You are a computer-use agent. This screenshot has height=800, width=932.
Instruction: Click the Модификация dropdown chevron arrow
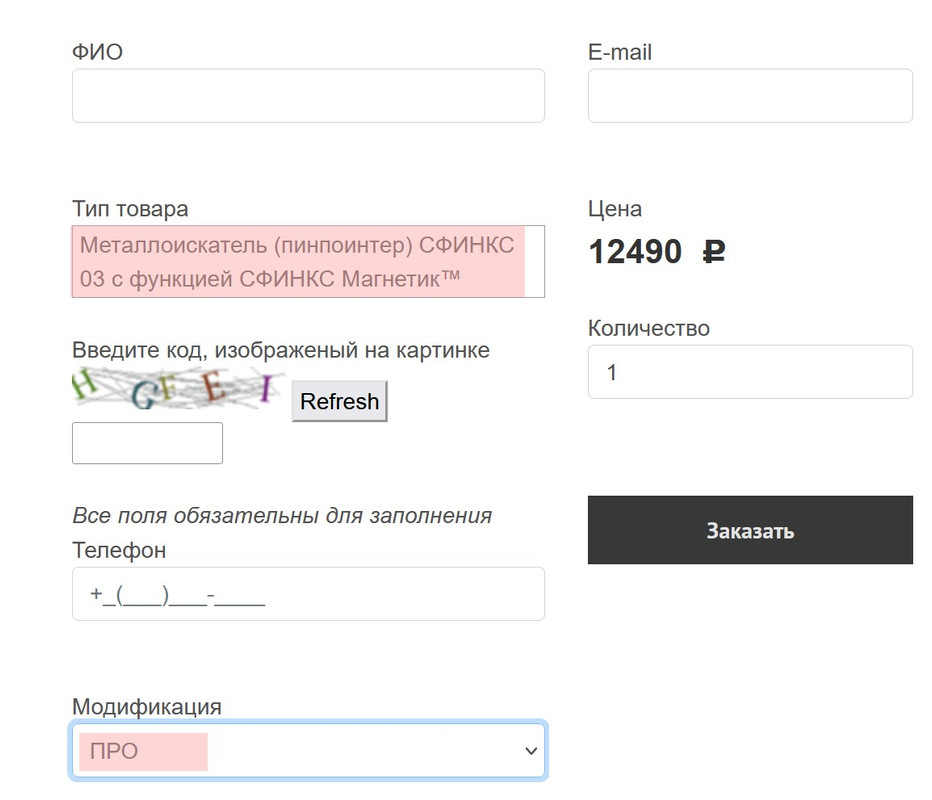[x=531, y=752]
